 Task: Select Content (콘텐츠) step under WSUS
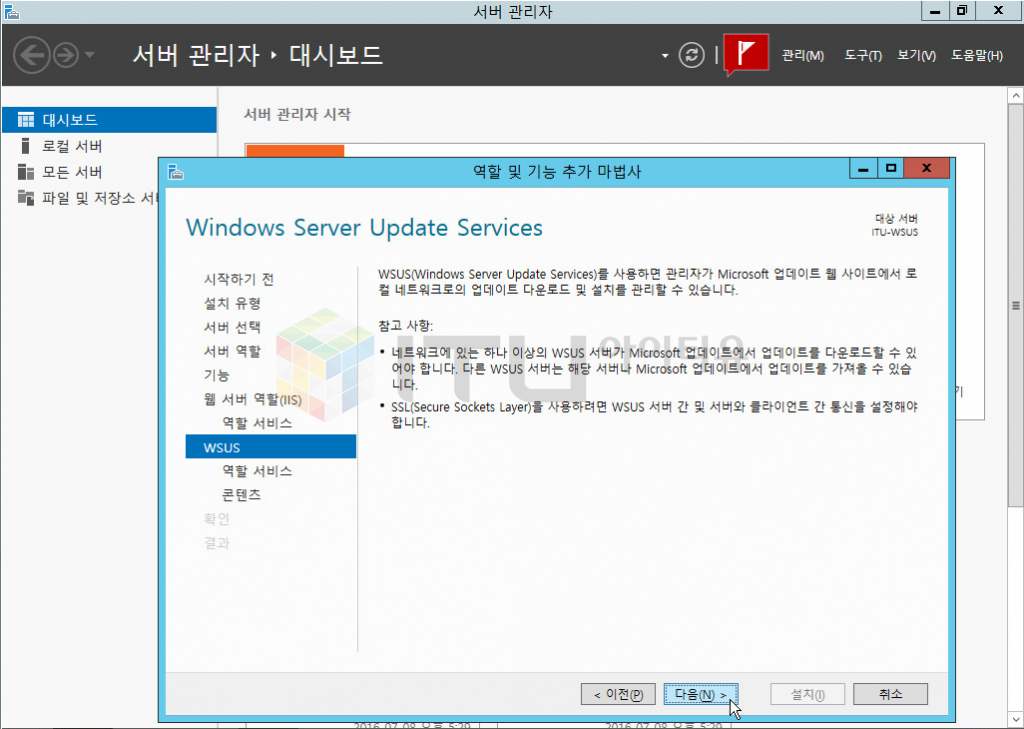click(241, 495)
